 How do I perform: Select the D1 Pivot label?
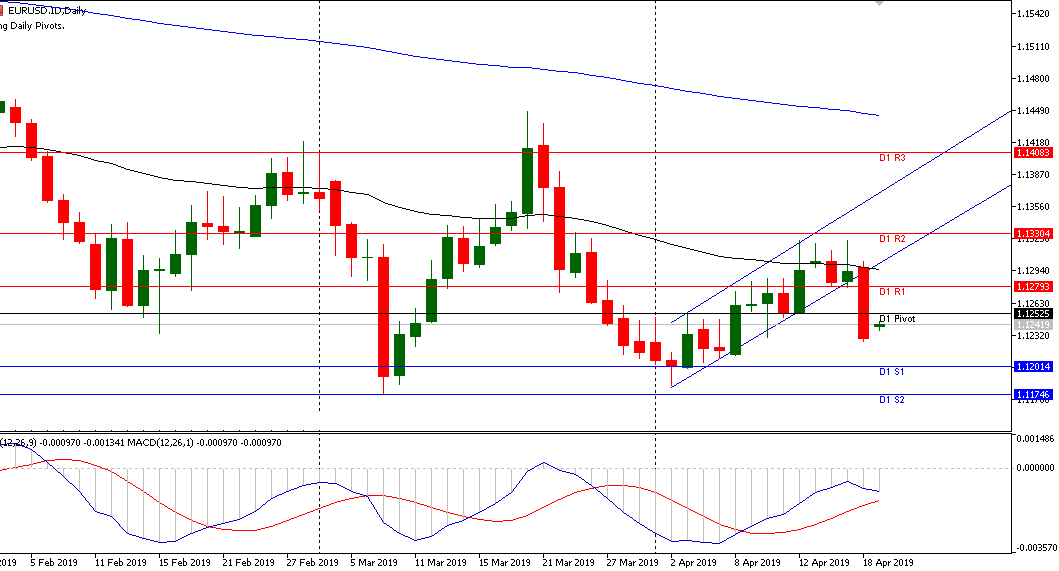click(x=897, y=319)
